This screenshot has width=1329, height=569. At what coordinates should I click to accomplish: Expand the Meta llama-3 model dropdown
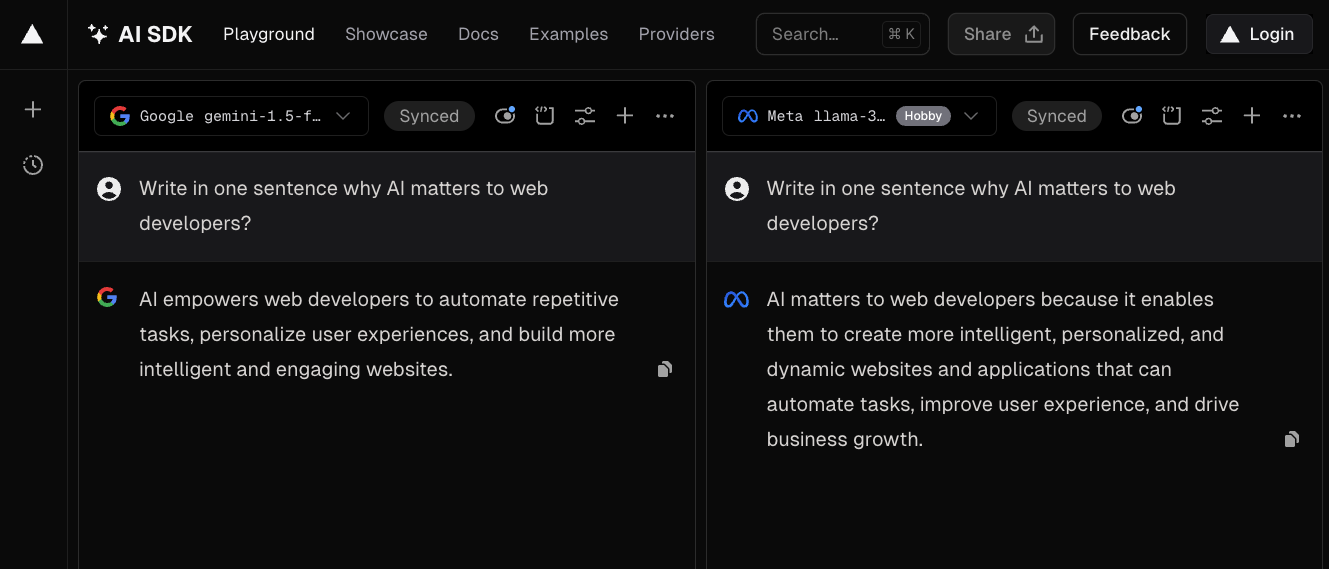858,116
